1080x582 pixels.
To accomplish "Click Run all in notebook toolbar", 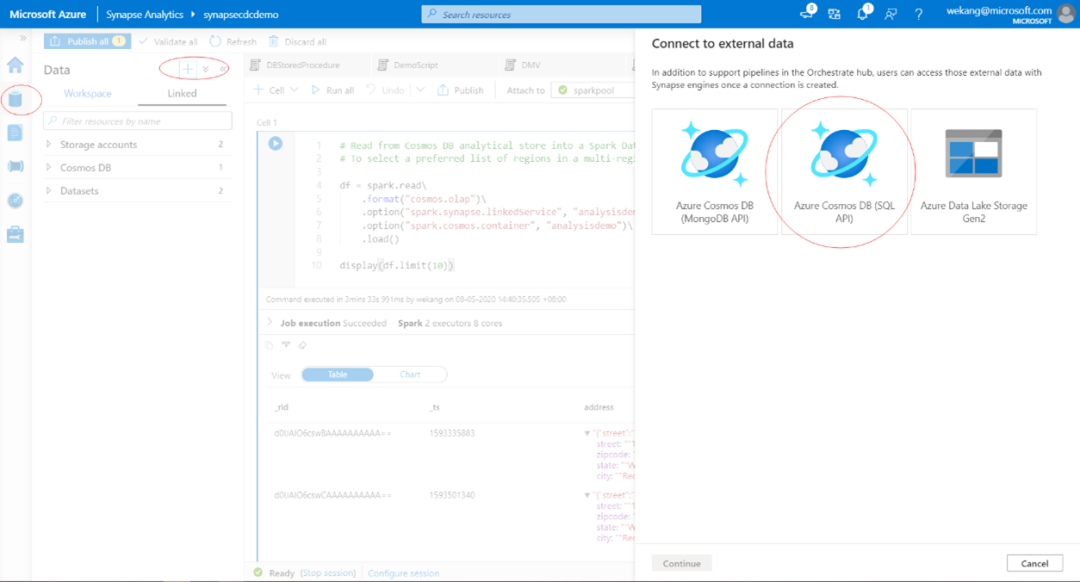I will coord(333,90).
